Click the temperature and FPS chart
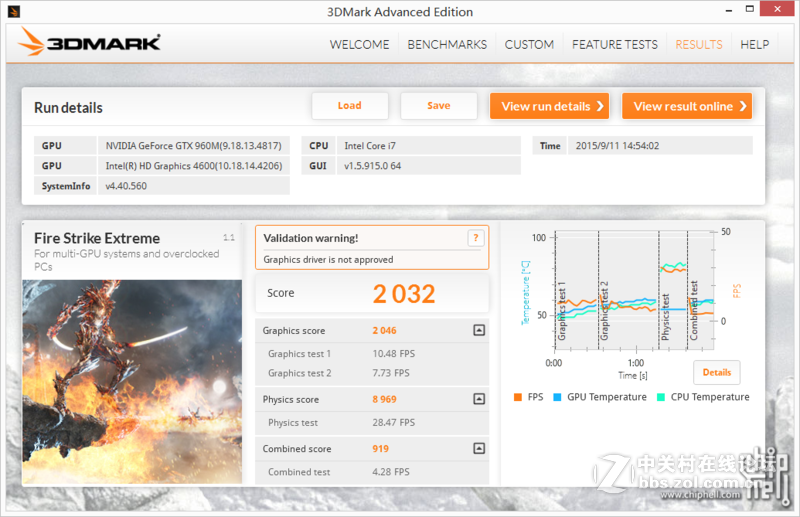Screen dimensions: 800x517 (x=634, y=290)
